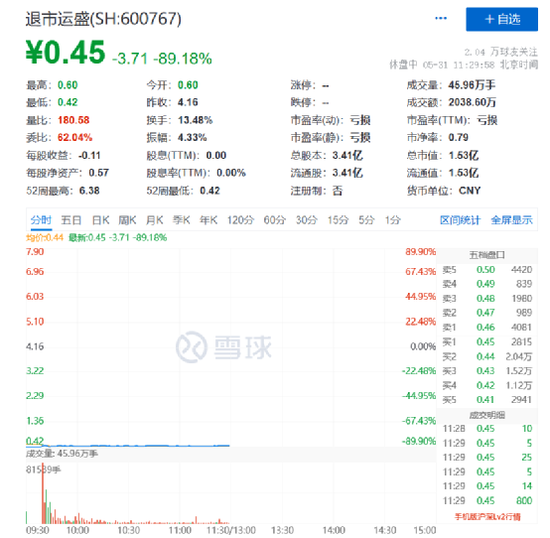Click the 成交量 value 45.96万手 in stats
This screenshot has height=538, width=550.
(x=472, y=85)
